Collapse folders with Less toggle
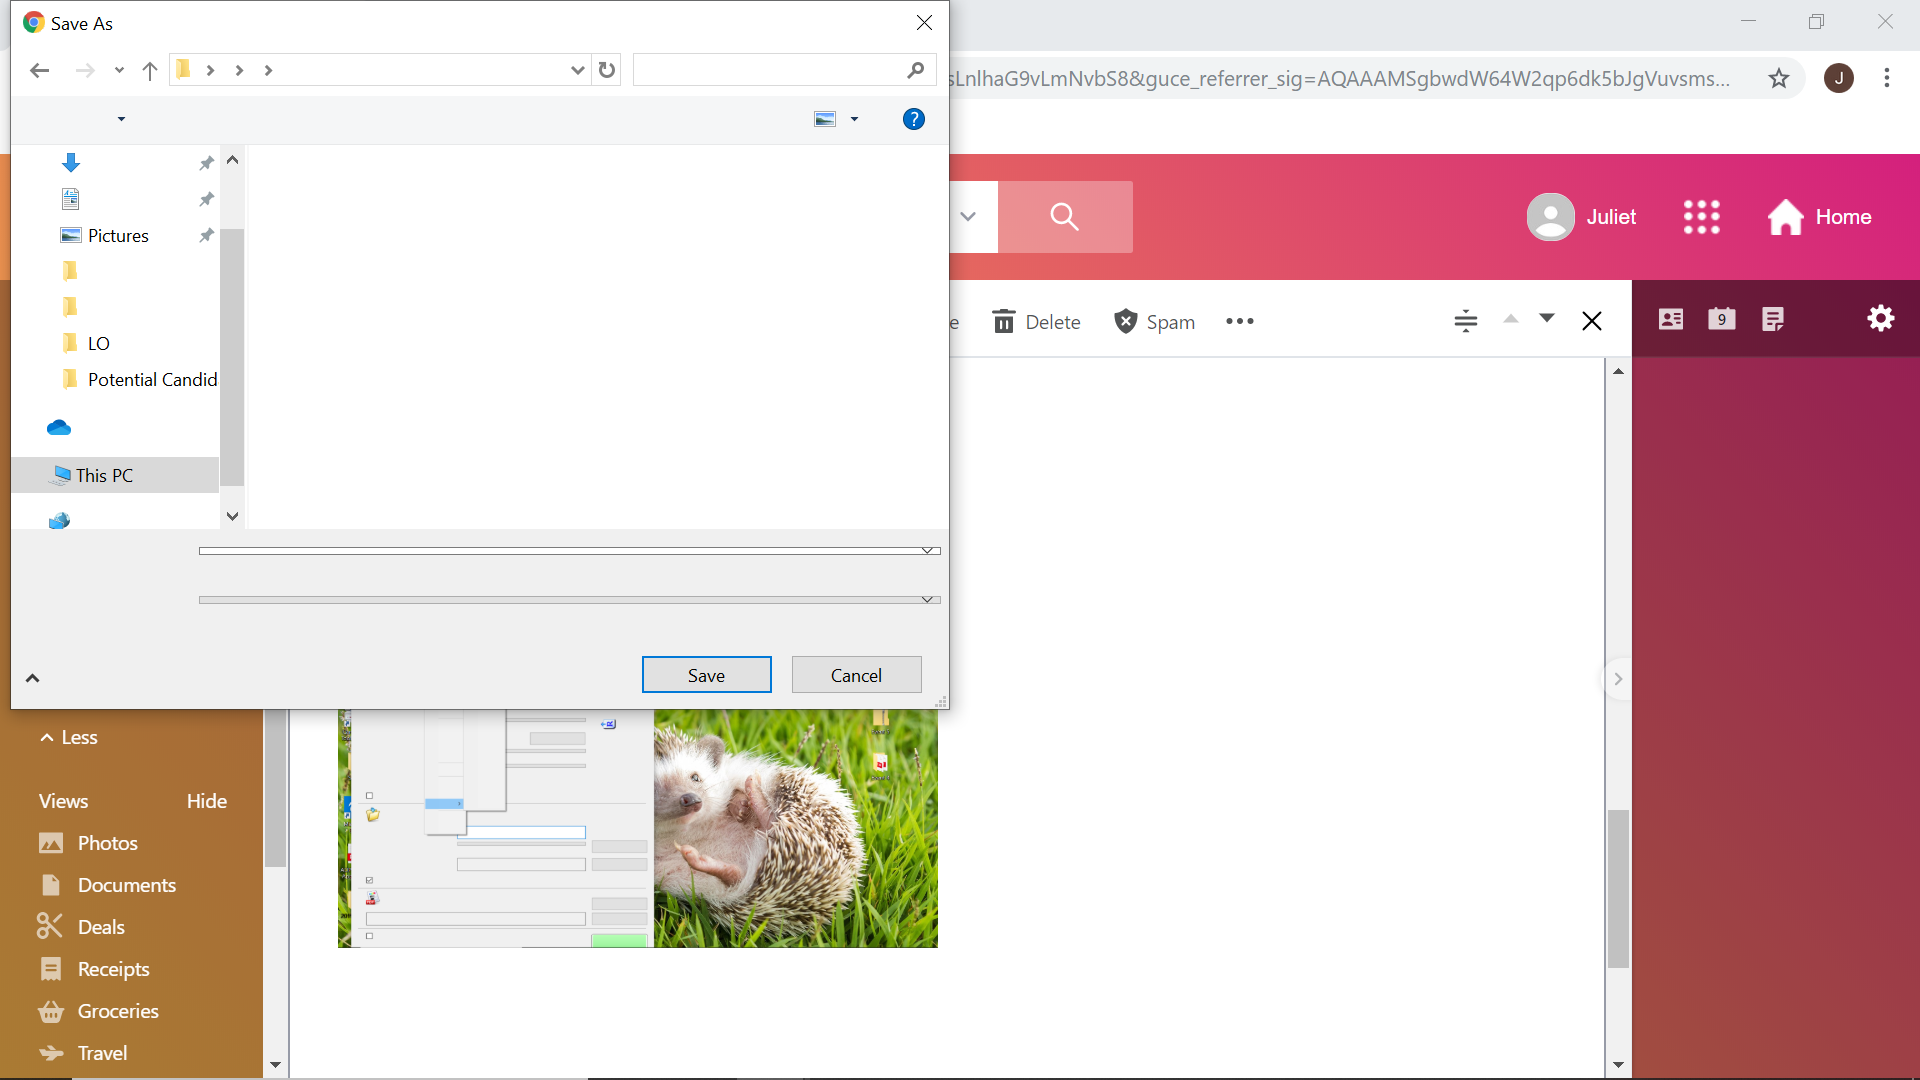The height and width of the screenshot is (1080, 1920). tap(69, 737)
